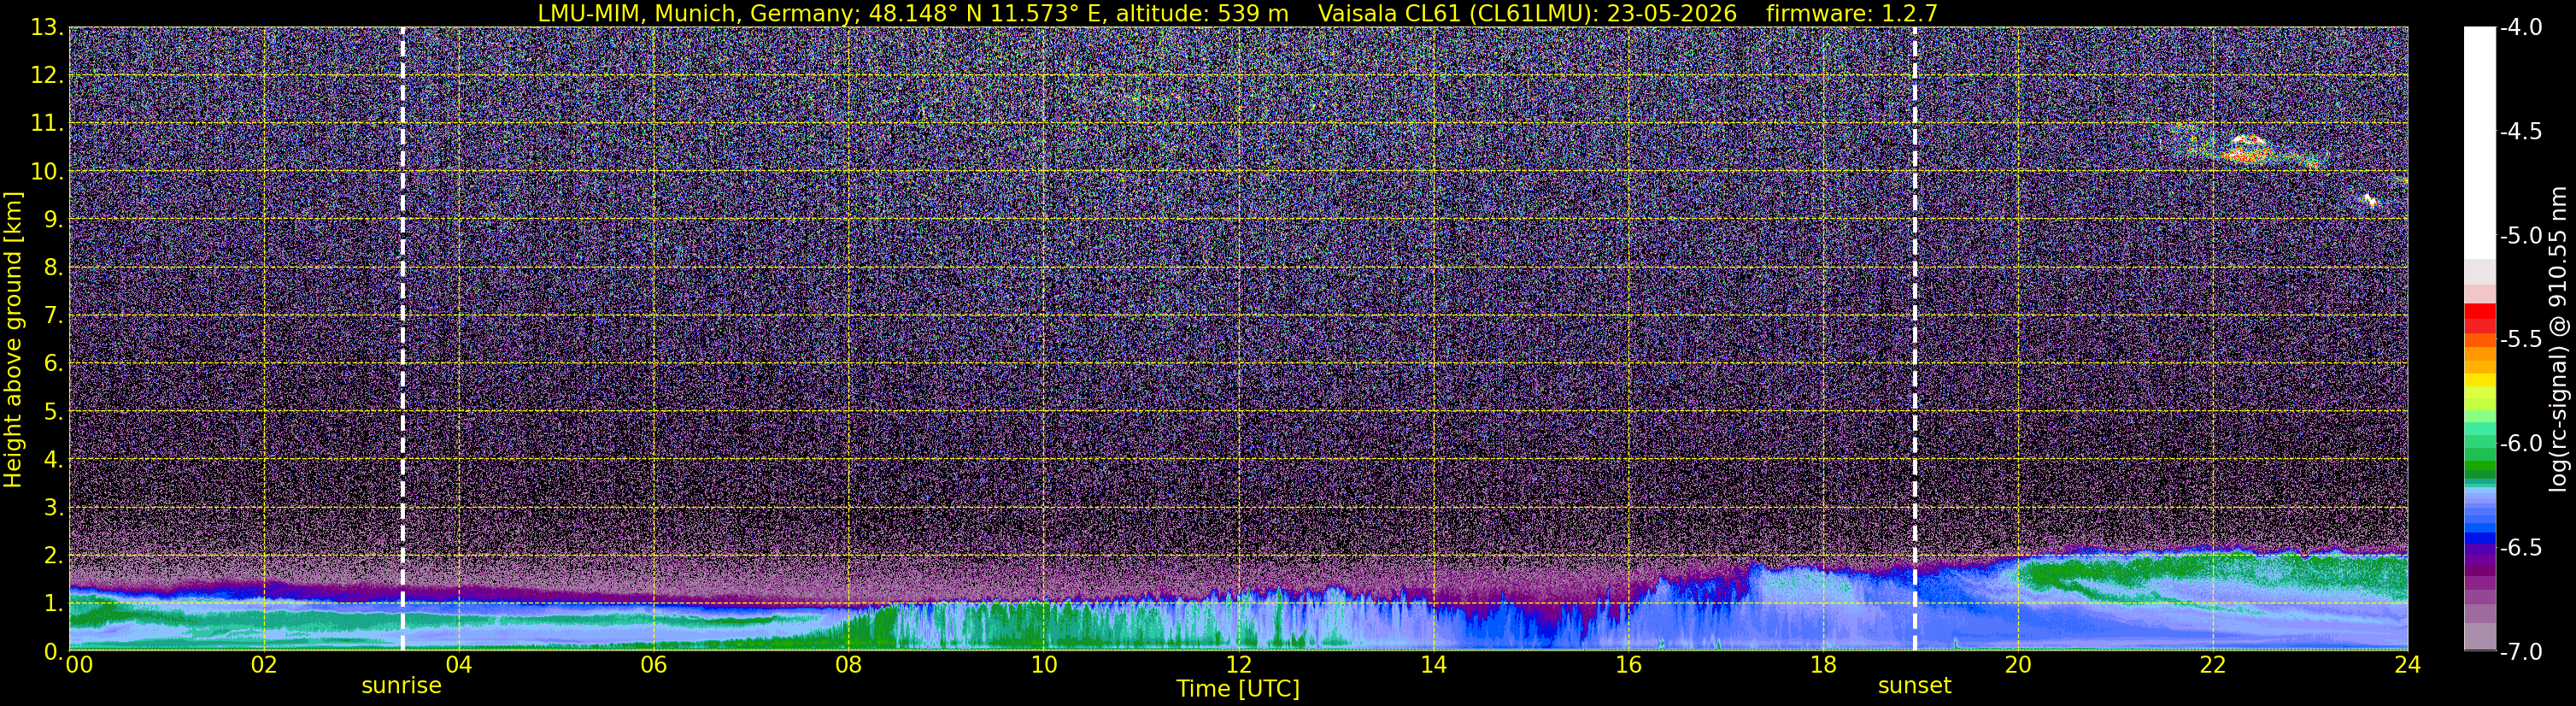2576x706 pixels.
Task: Click the Height above ground [km] axis label
Action: pyautogui.click(x=13, y=339)
